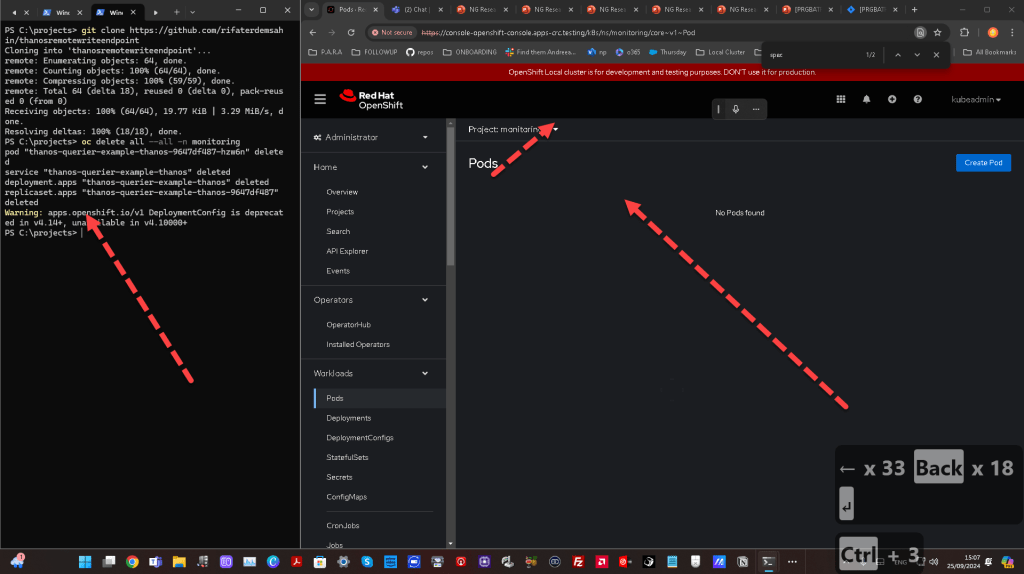This screenshot has width=1024, height=574.
Task: Open the notifications bell in OpenShift header
Action: (866, 99)
